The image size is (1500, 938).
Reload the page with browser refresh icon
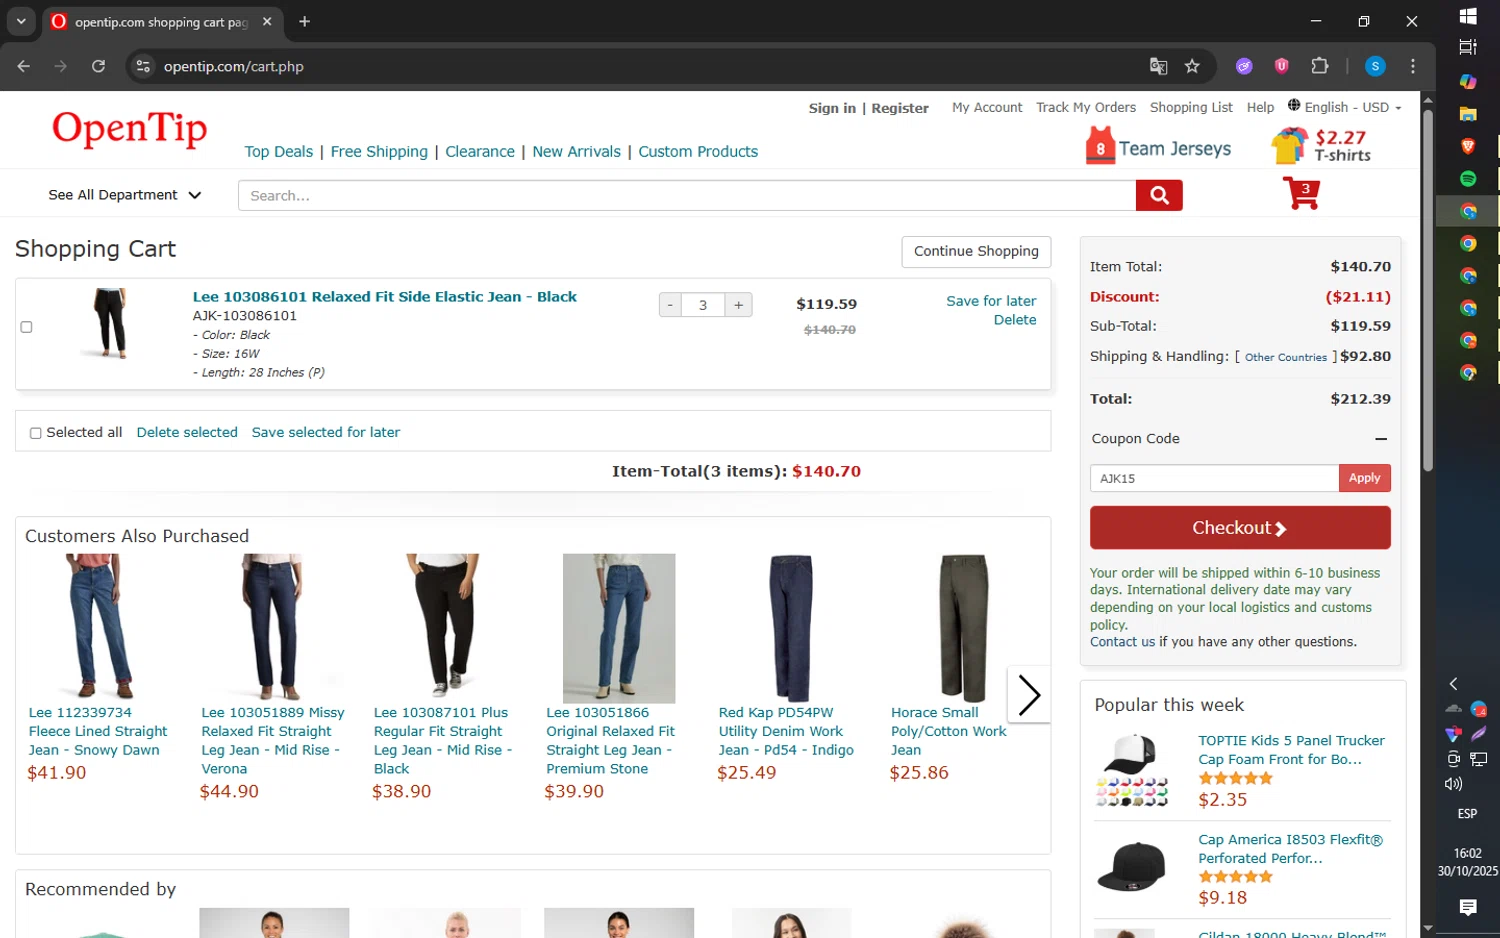(98, 66)
